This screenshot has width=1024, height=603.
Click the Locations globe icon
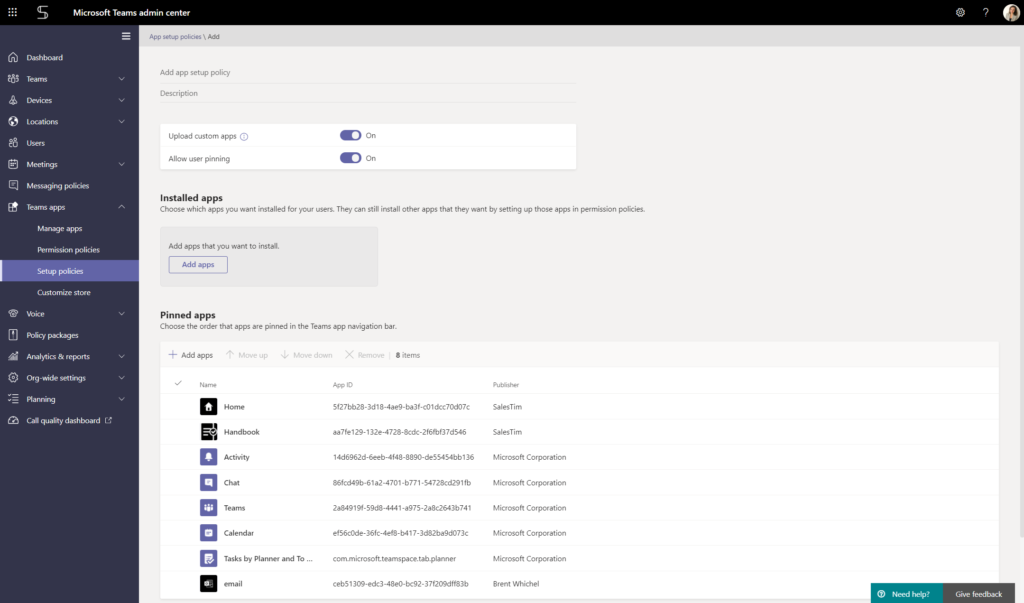tap(13, 122)
